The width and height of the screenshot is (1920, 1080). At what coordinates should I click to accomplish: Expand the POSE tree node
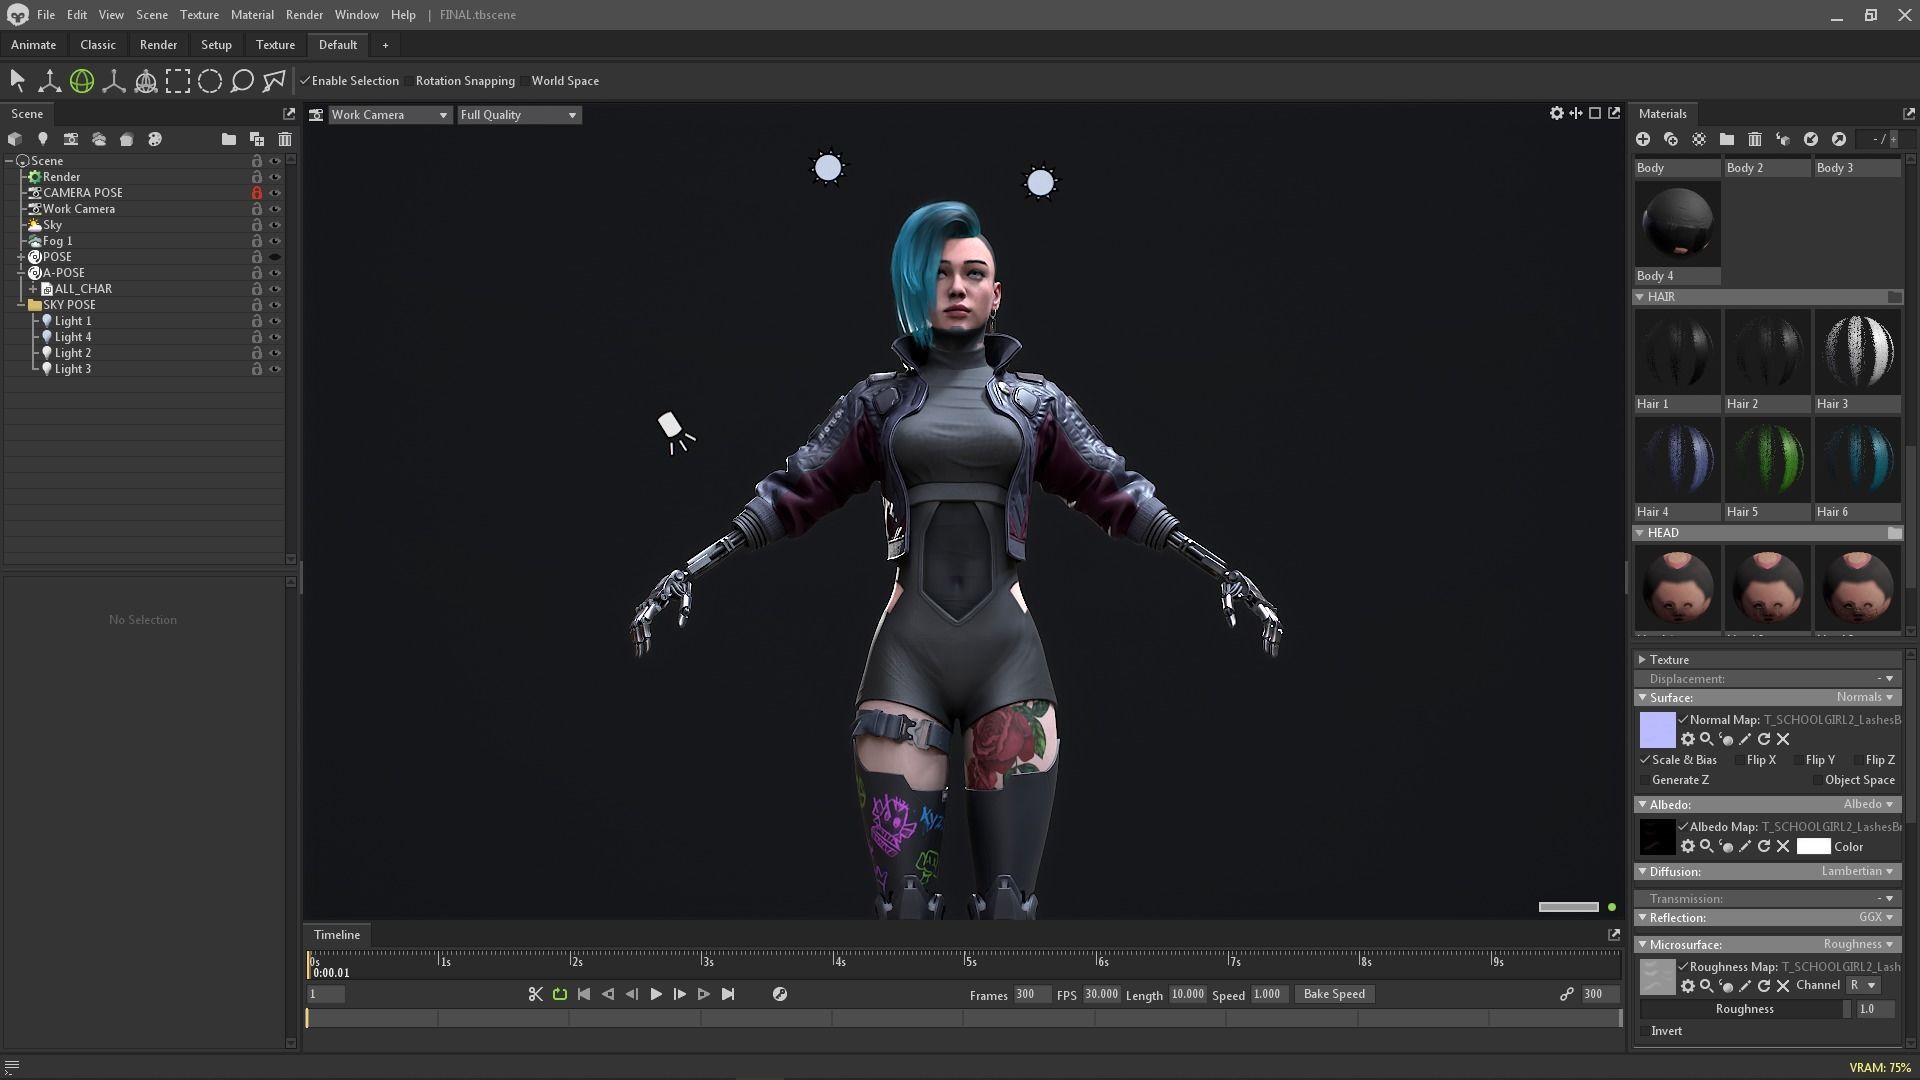(21, 257)
